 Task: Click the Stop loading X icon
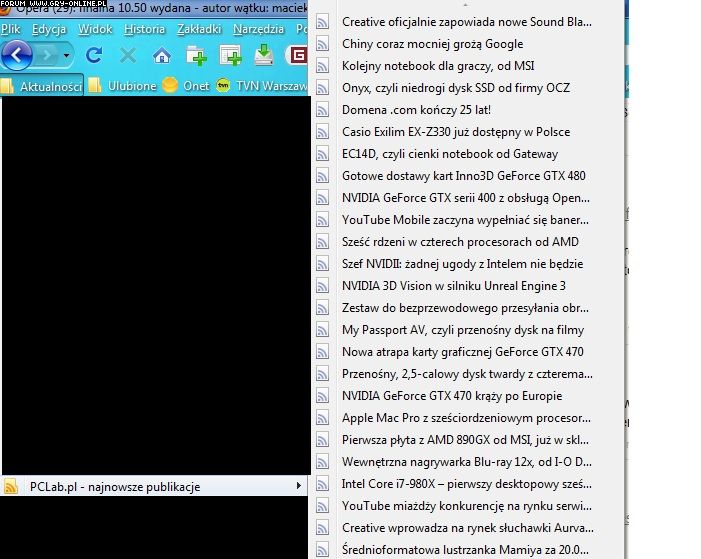128,56
